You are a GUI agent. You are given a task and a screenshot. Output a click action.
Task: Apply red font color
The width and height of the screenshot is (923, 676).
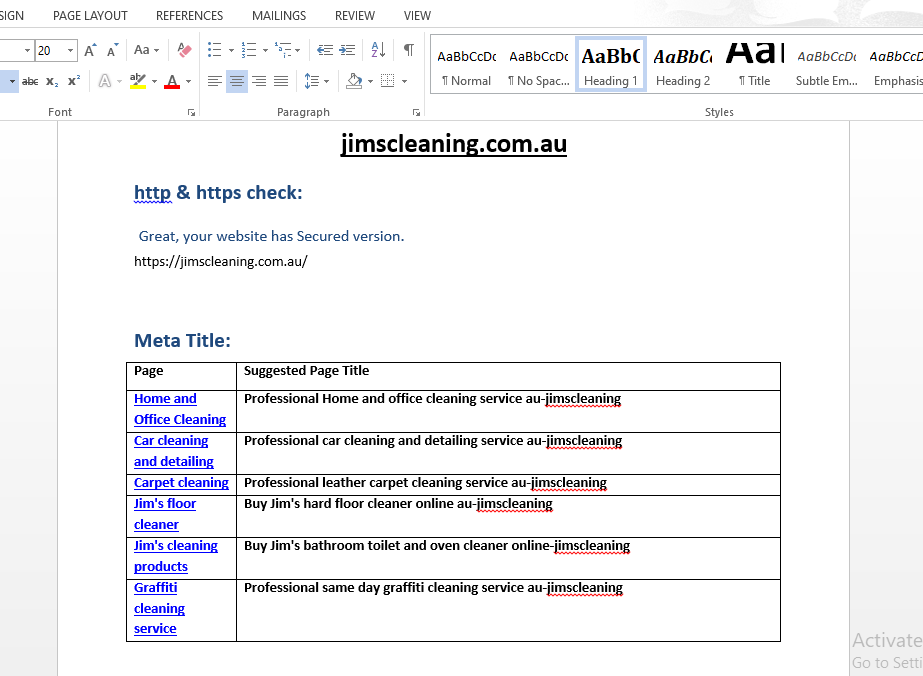coord(172,81)
